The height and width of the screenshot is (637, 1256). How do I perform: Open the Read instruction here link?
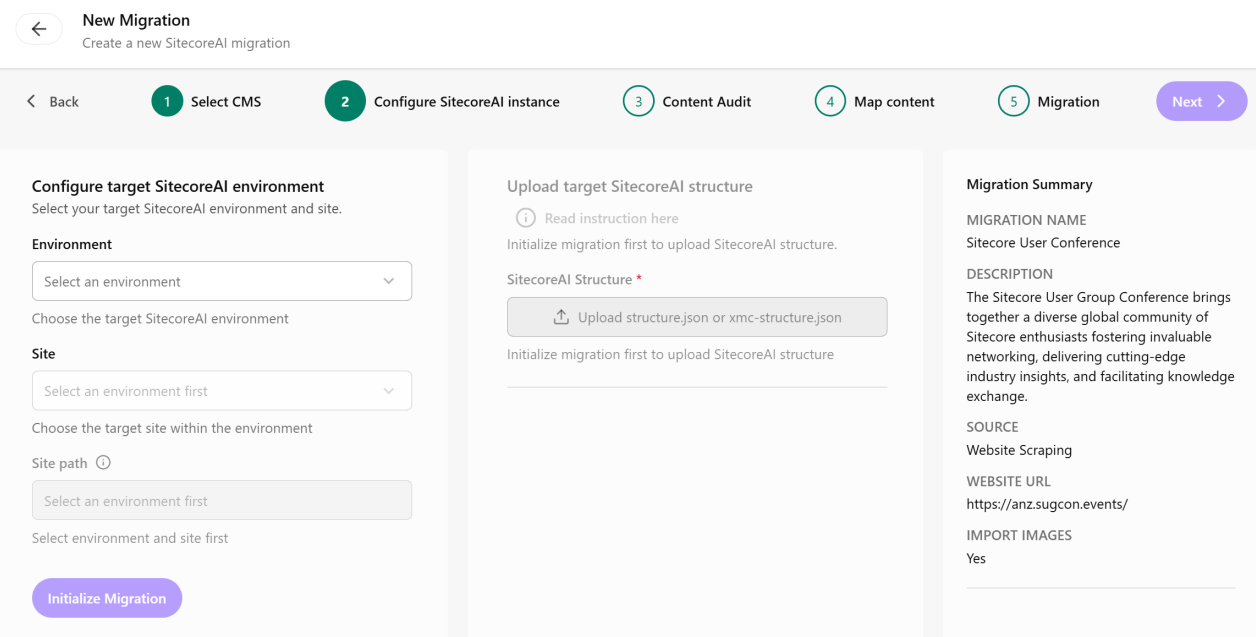(612, 218)
